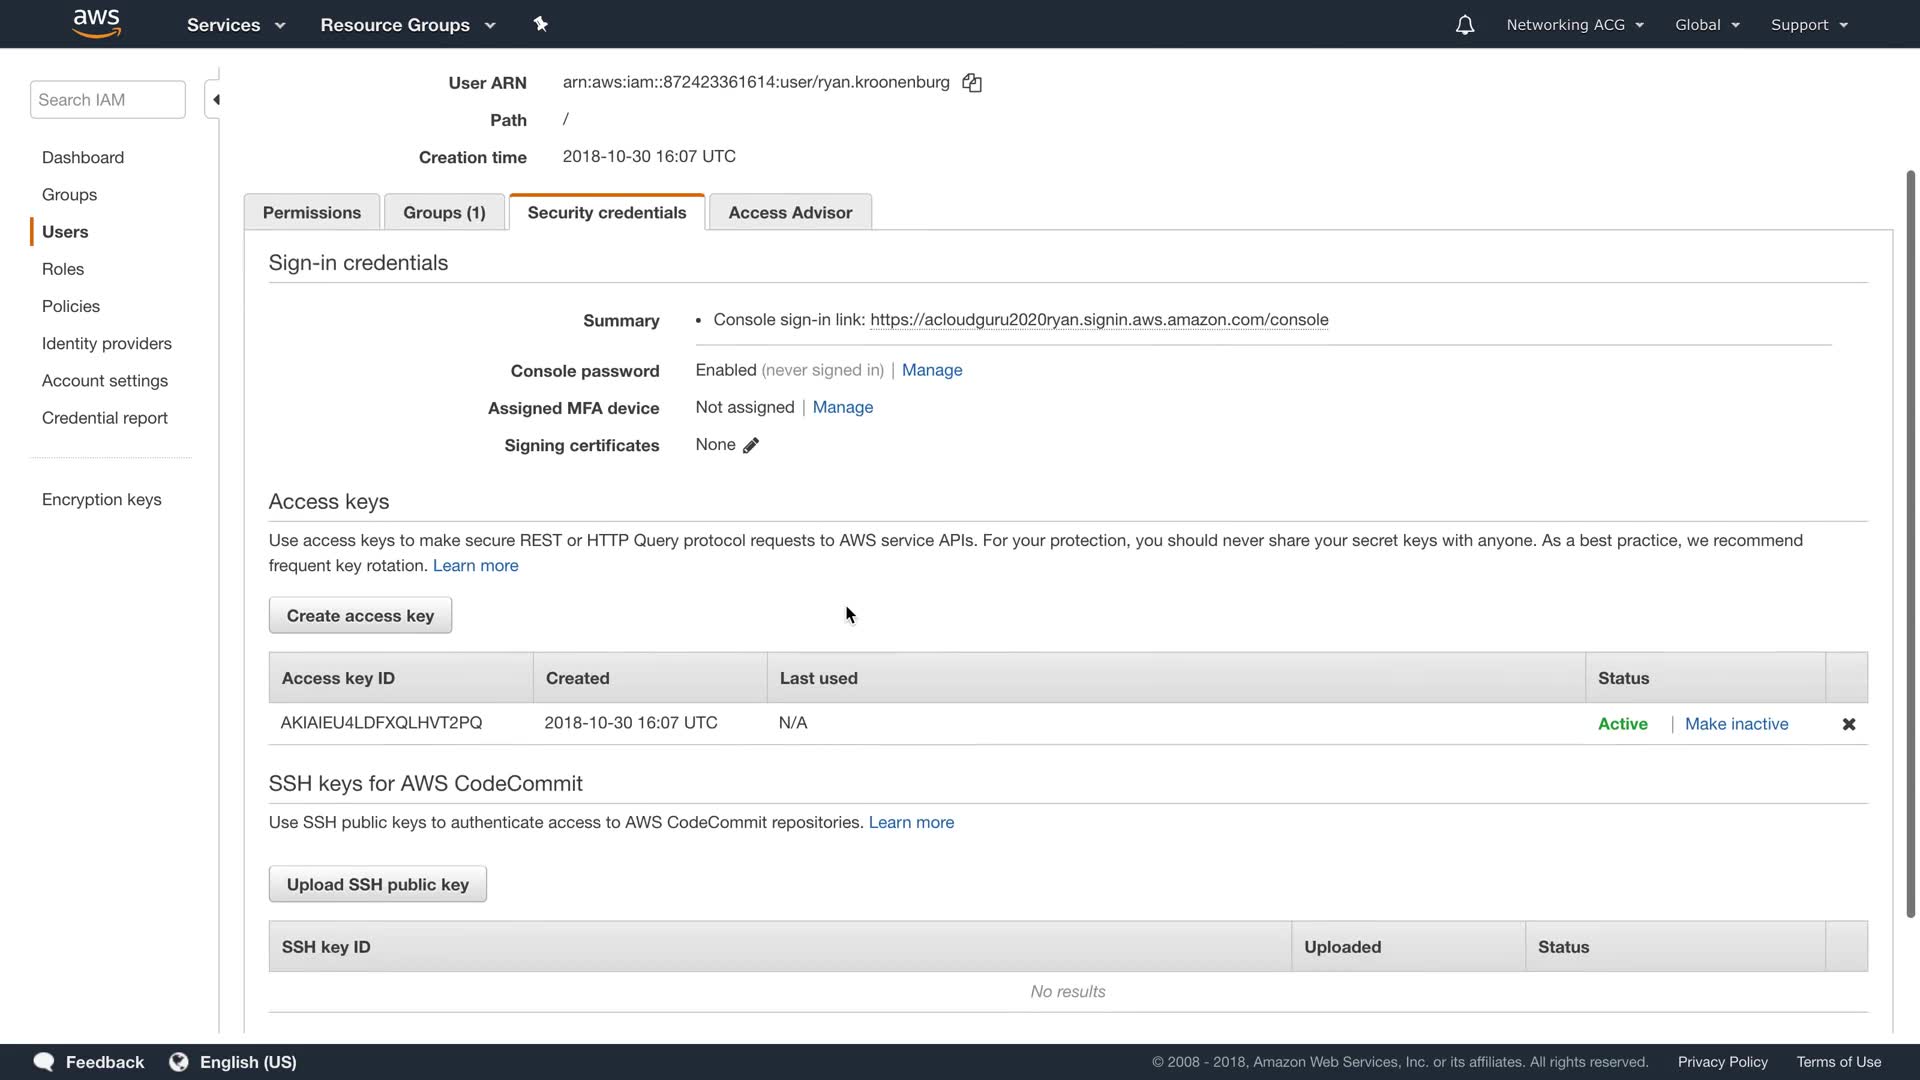Expand the Global region dropdown
The width and height of the screenshot is (1920, 1080).
(1707, 25)
